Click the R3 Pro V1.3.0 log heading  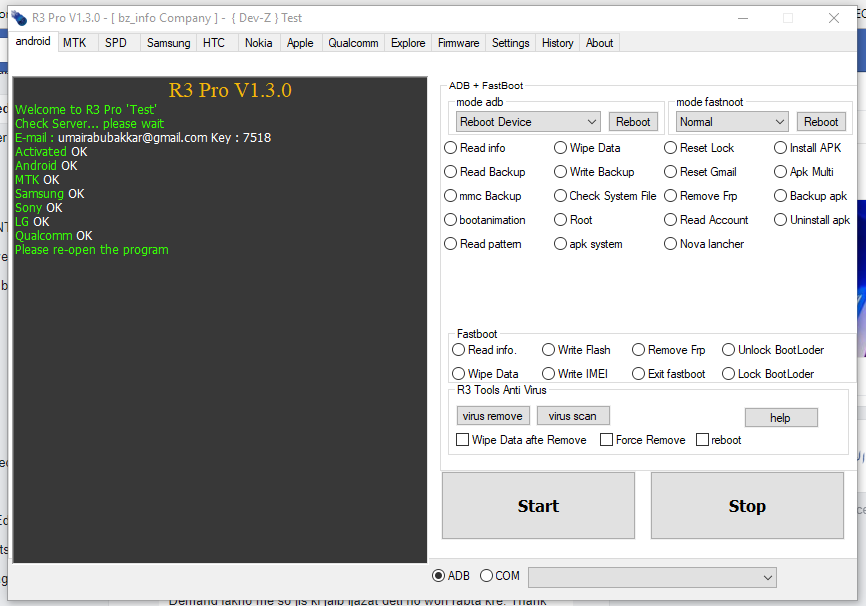click(230, 90)
